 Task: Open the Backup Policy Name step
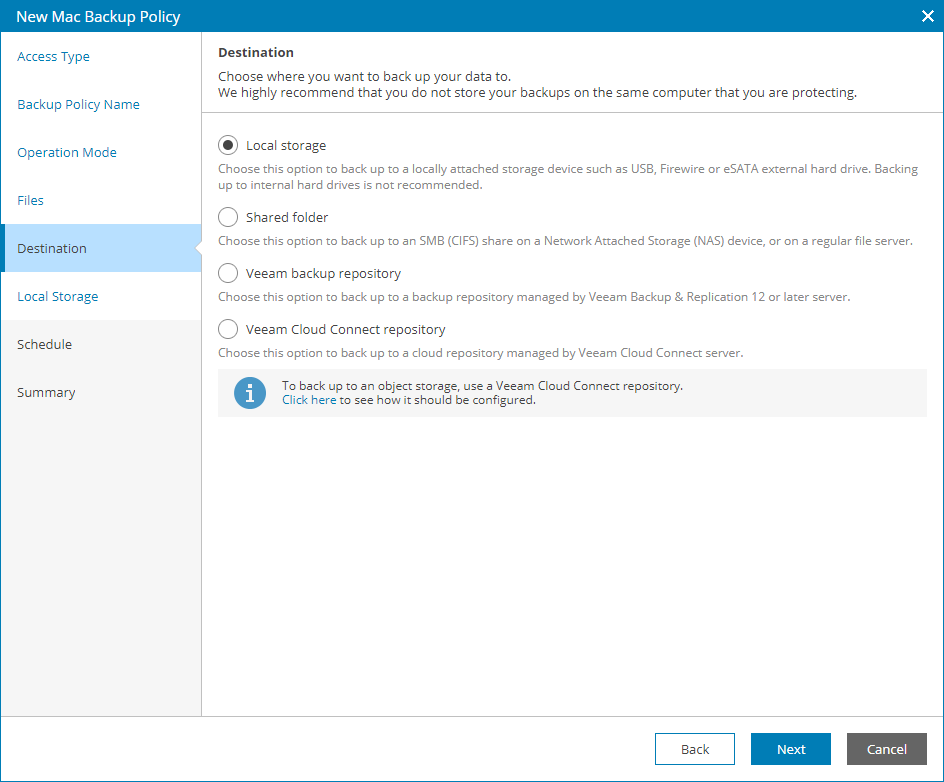(x=78, y=105)
